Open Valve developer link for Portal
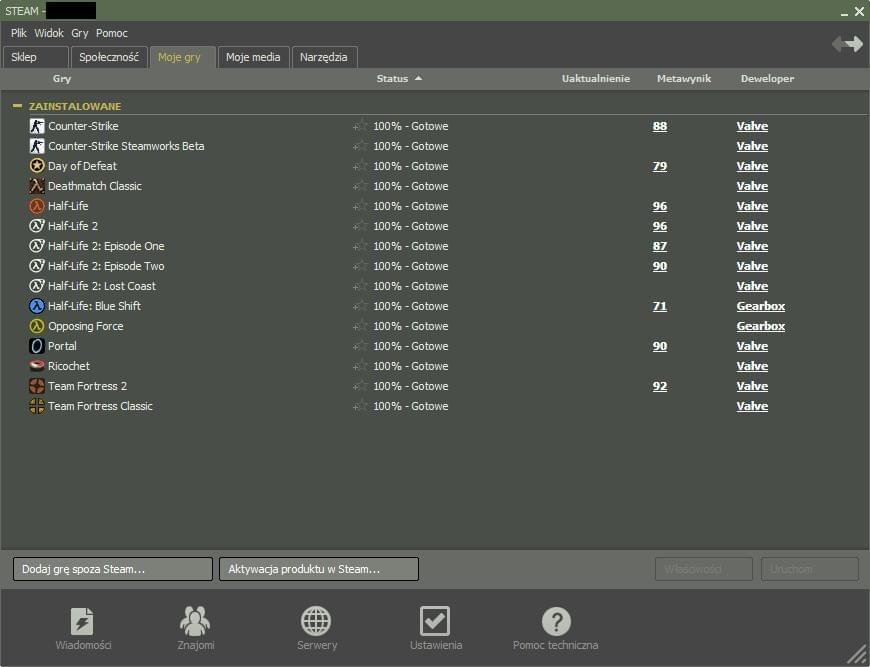The height and width of the screenshot is (667, 870). point(752,346)
